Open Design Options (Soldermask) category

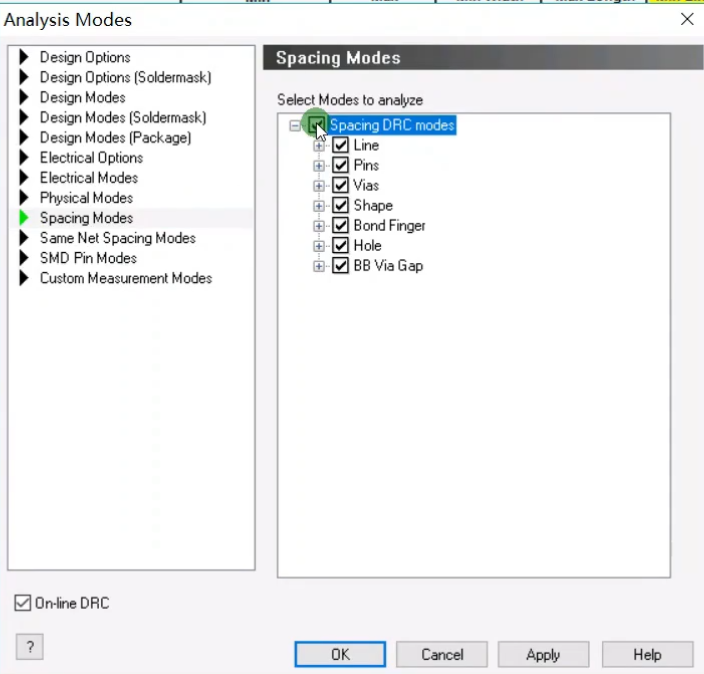pyautogui.click(x=125, y=77)
